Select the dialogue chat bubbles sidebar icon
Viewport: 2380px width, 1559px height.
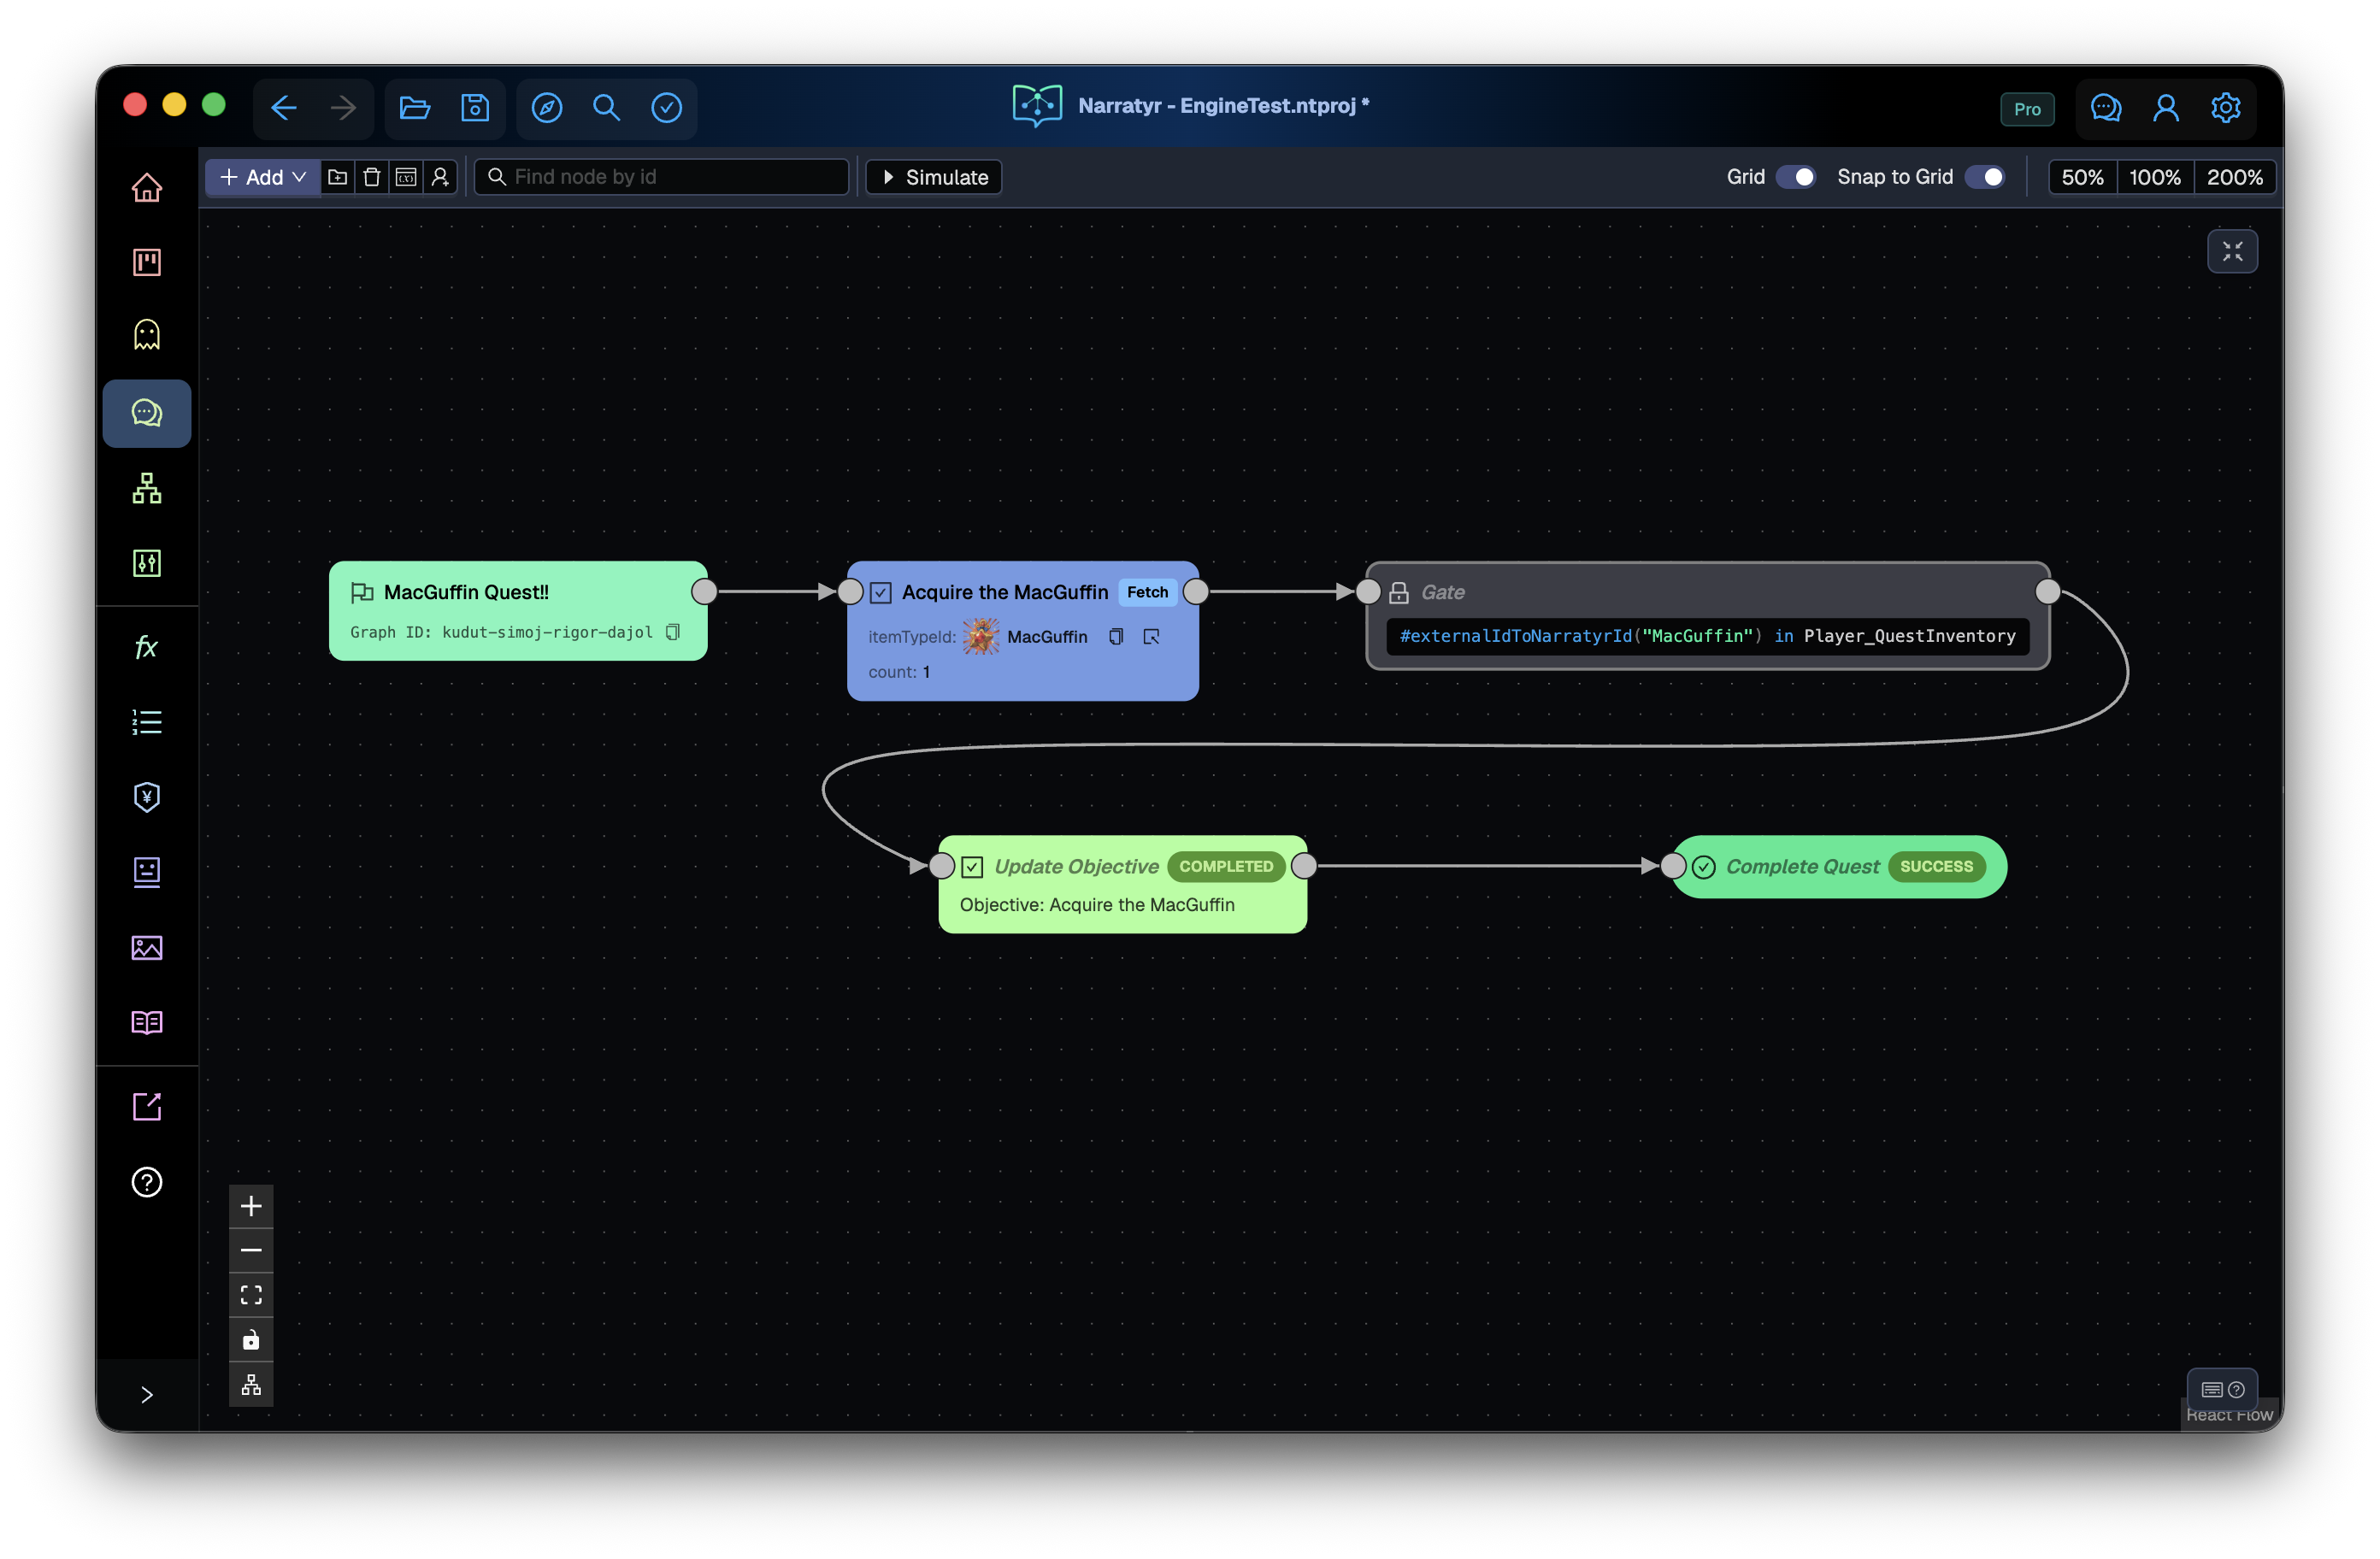click(147, 413)
